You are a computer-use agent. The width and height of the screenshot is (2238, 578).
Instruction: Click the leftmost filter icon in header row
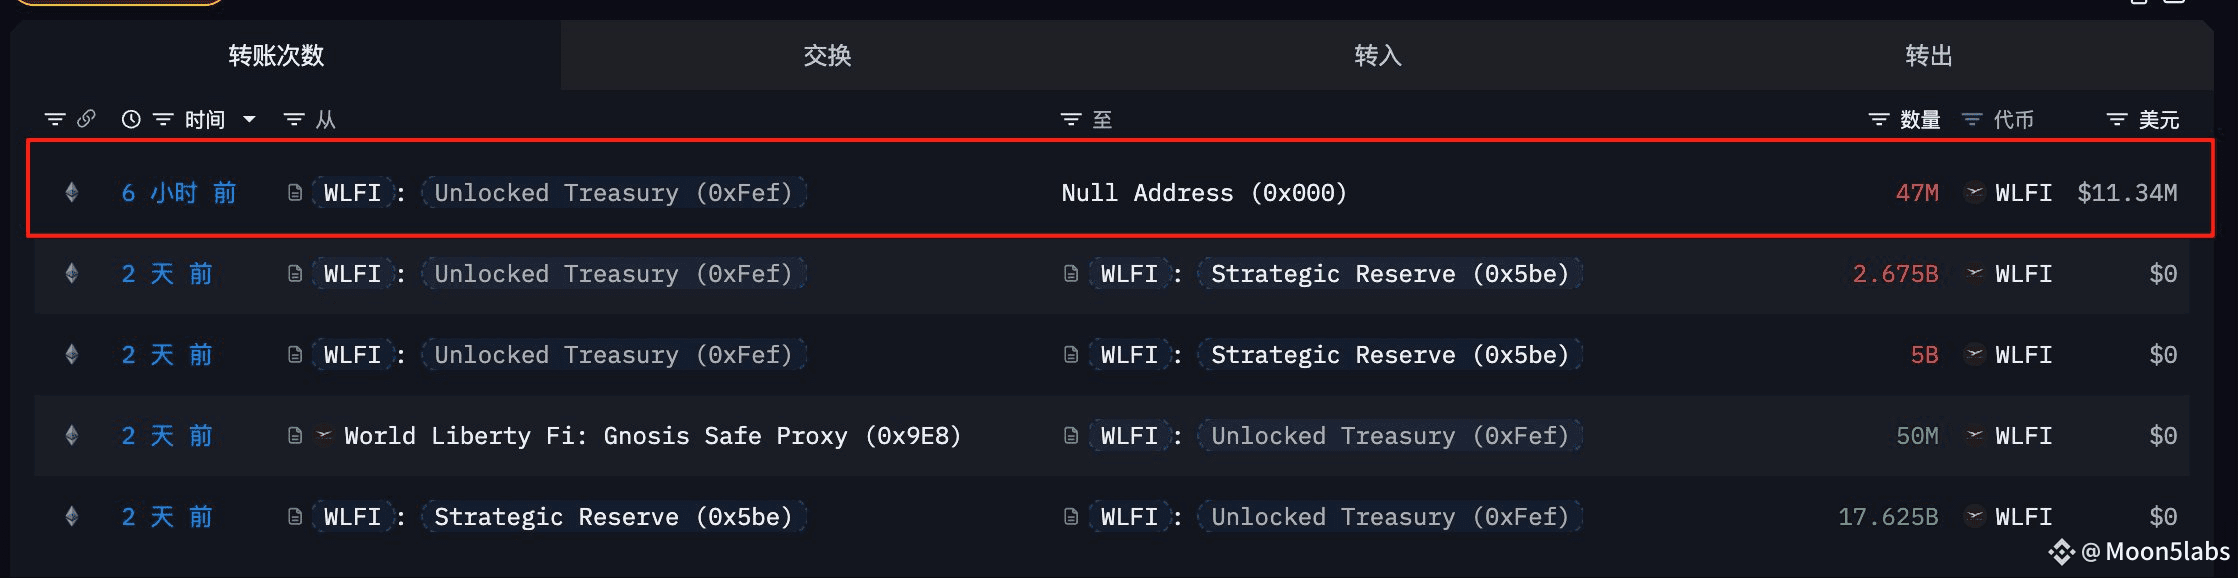point(55,120)
